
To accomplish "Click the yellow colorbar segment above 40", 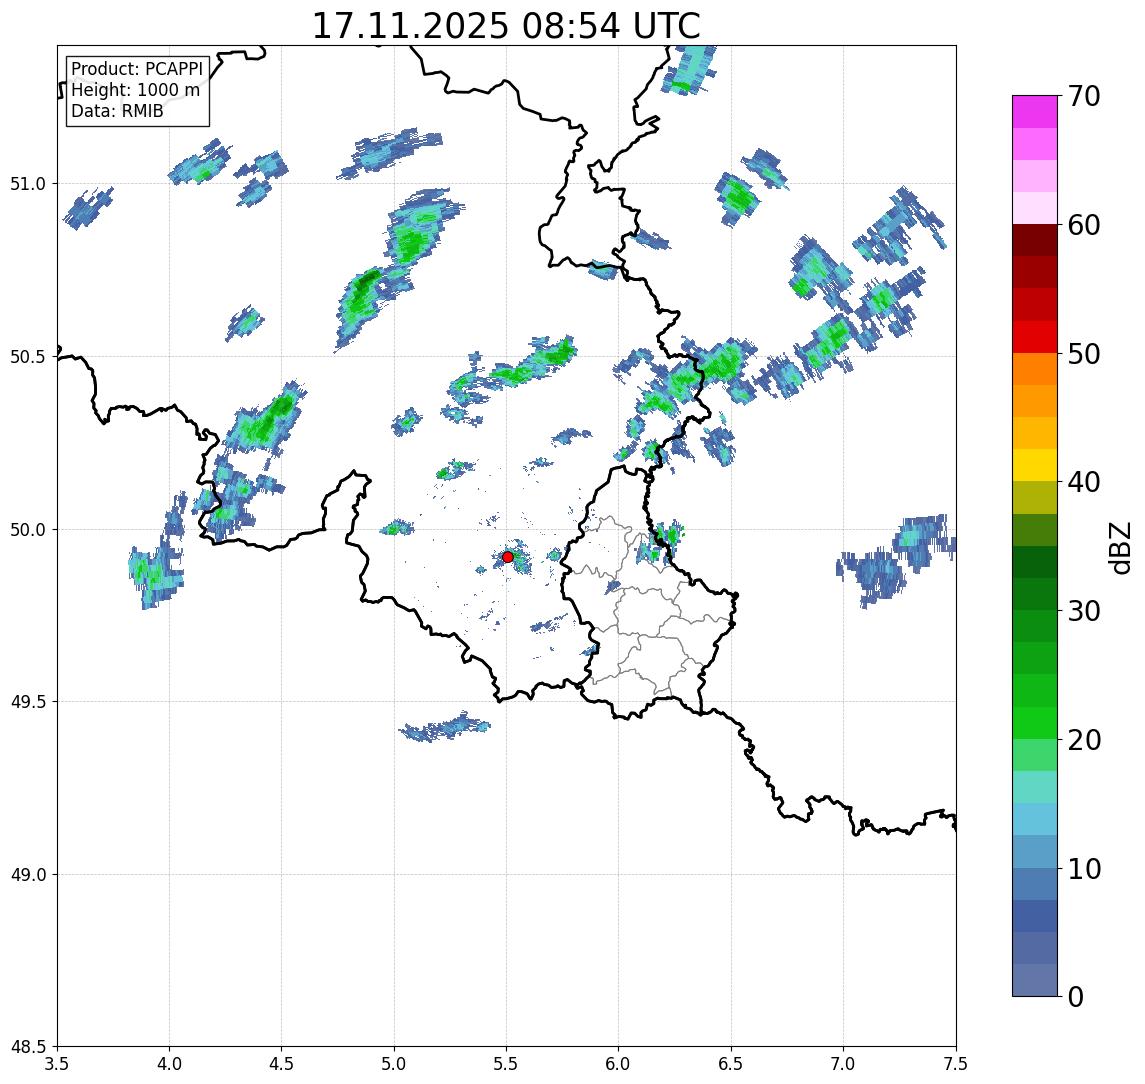I will (x=1035, y=465).
